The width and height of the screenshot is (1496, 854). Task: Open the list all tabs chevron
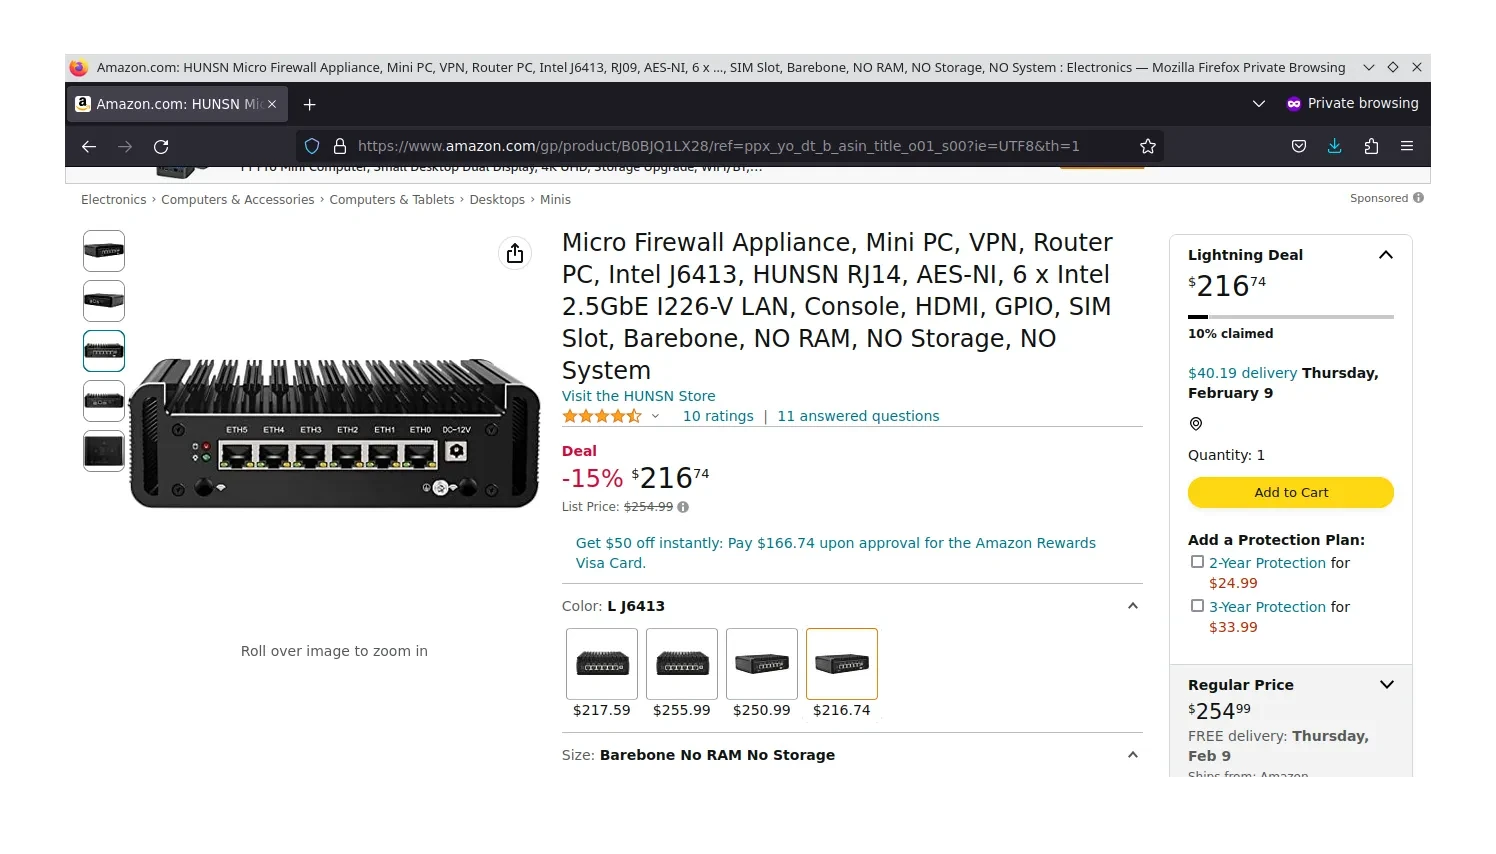[x=1259, y=104]
